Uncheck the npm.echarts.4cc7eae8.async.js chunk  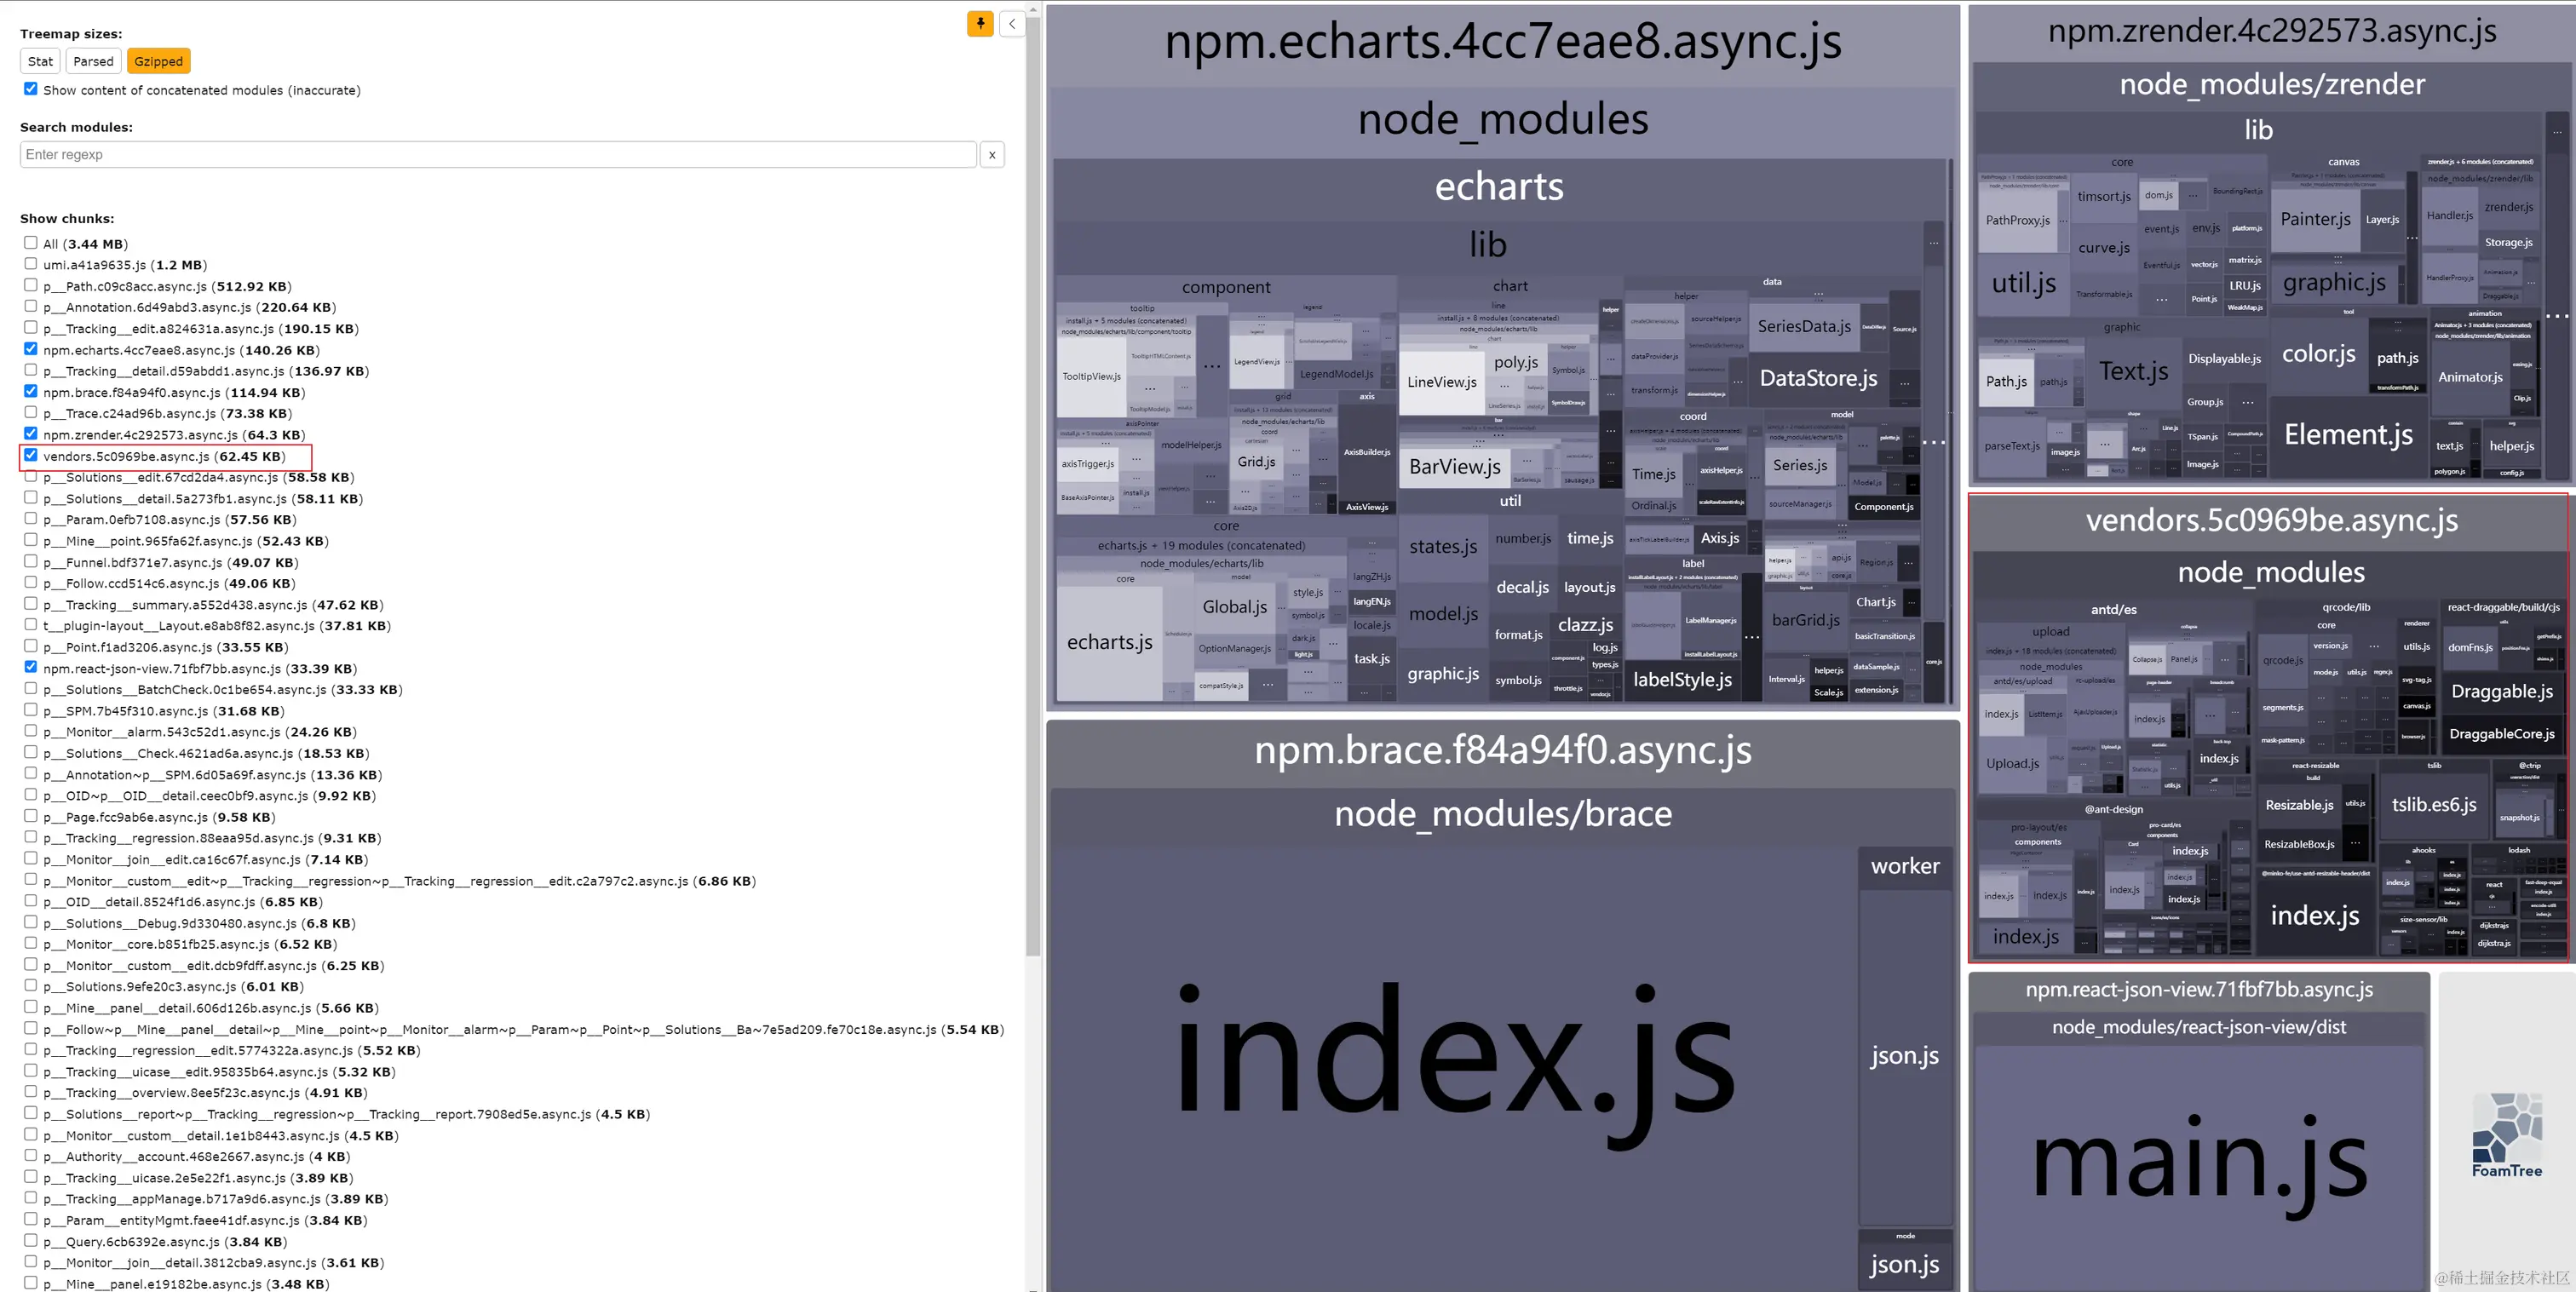[x=31, y=349]
